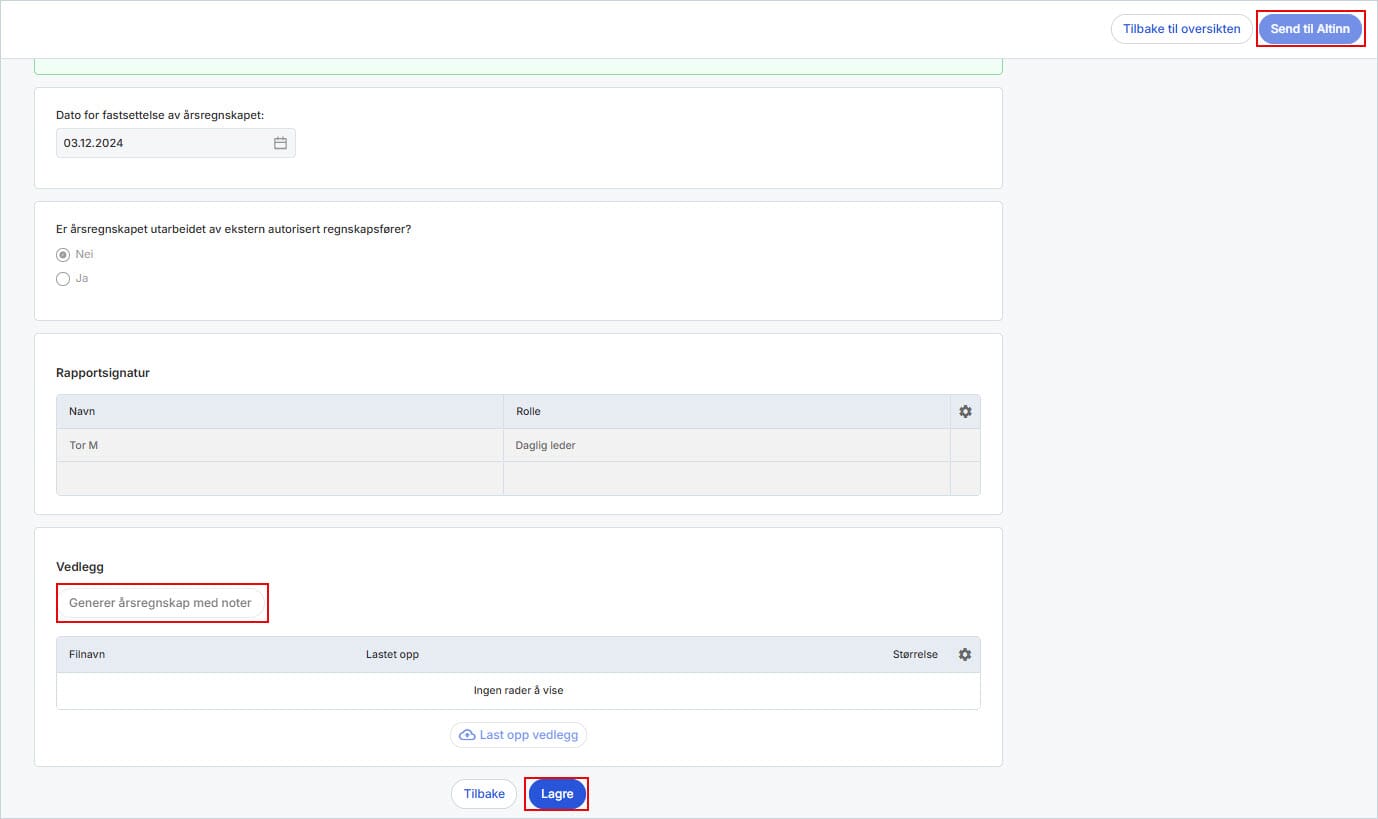Click the Vedlegg heading
The height and width of the screenshot is (819, 1378).
[x=80, y=567]
